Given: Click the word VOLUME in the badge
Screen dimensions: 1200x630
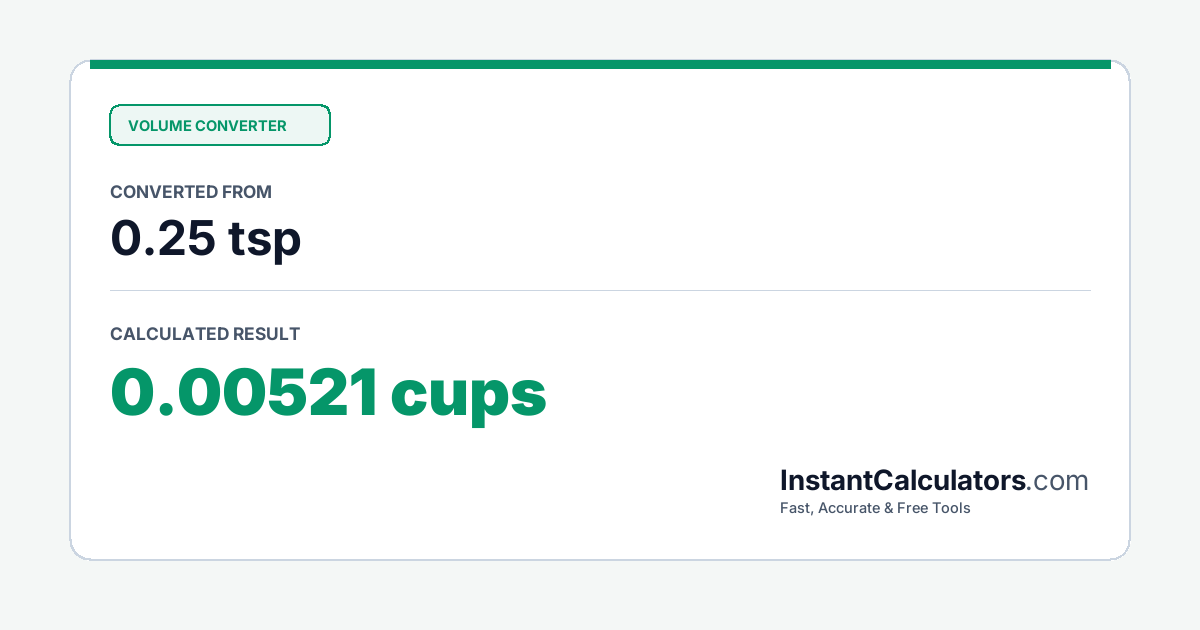Looking at the screenshot, I should [x=159, y=126].
